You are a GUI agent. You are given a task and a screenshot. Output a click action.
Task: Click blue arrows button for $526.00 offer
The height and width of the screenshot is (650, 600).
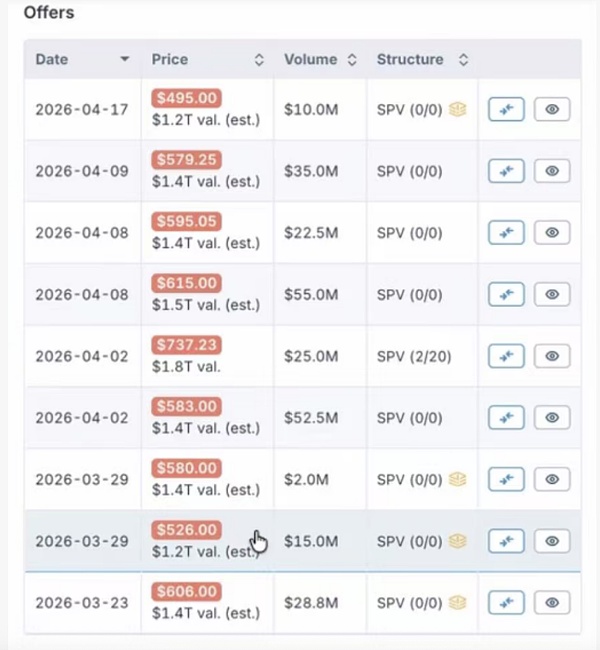click(x=506, y=541)
